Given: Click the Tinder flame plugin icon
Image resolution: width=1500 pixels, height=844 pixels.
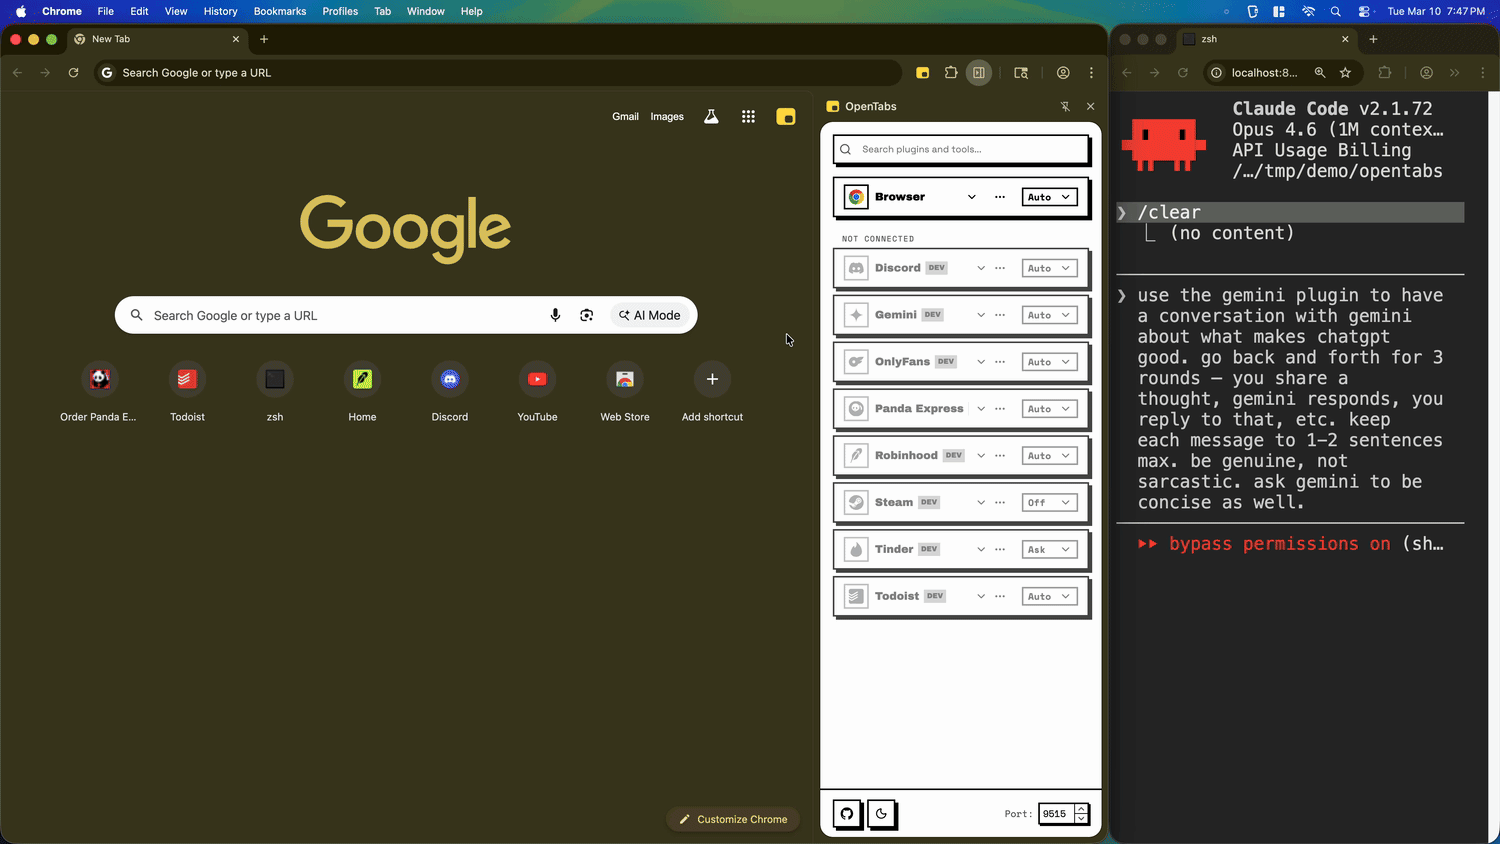Looking at the screenshot, I should coord(856,550).
